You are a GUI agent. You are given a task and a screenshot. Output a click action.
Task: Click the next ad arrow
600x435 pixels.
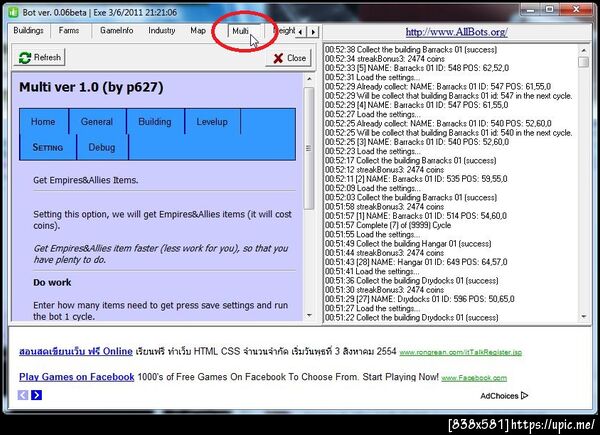(x=36, y=395)
